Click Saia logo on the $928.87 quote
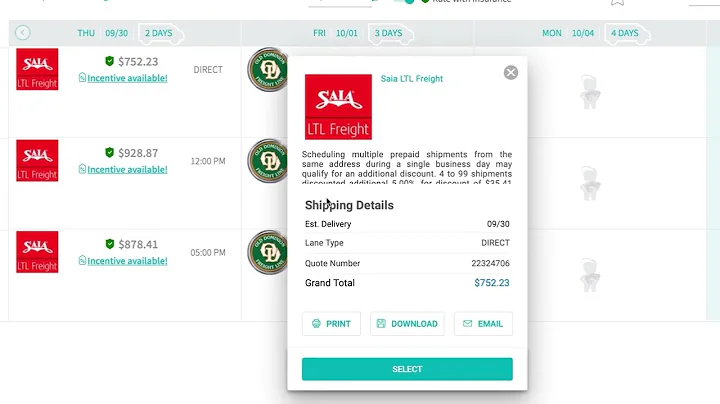Viewport: 720px width, 404px height. pos(37,161)
